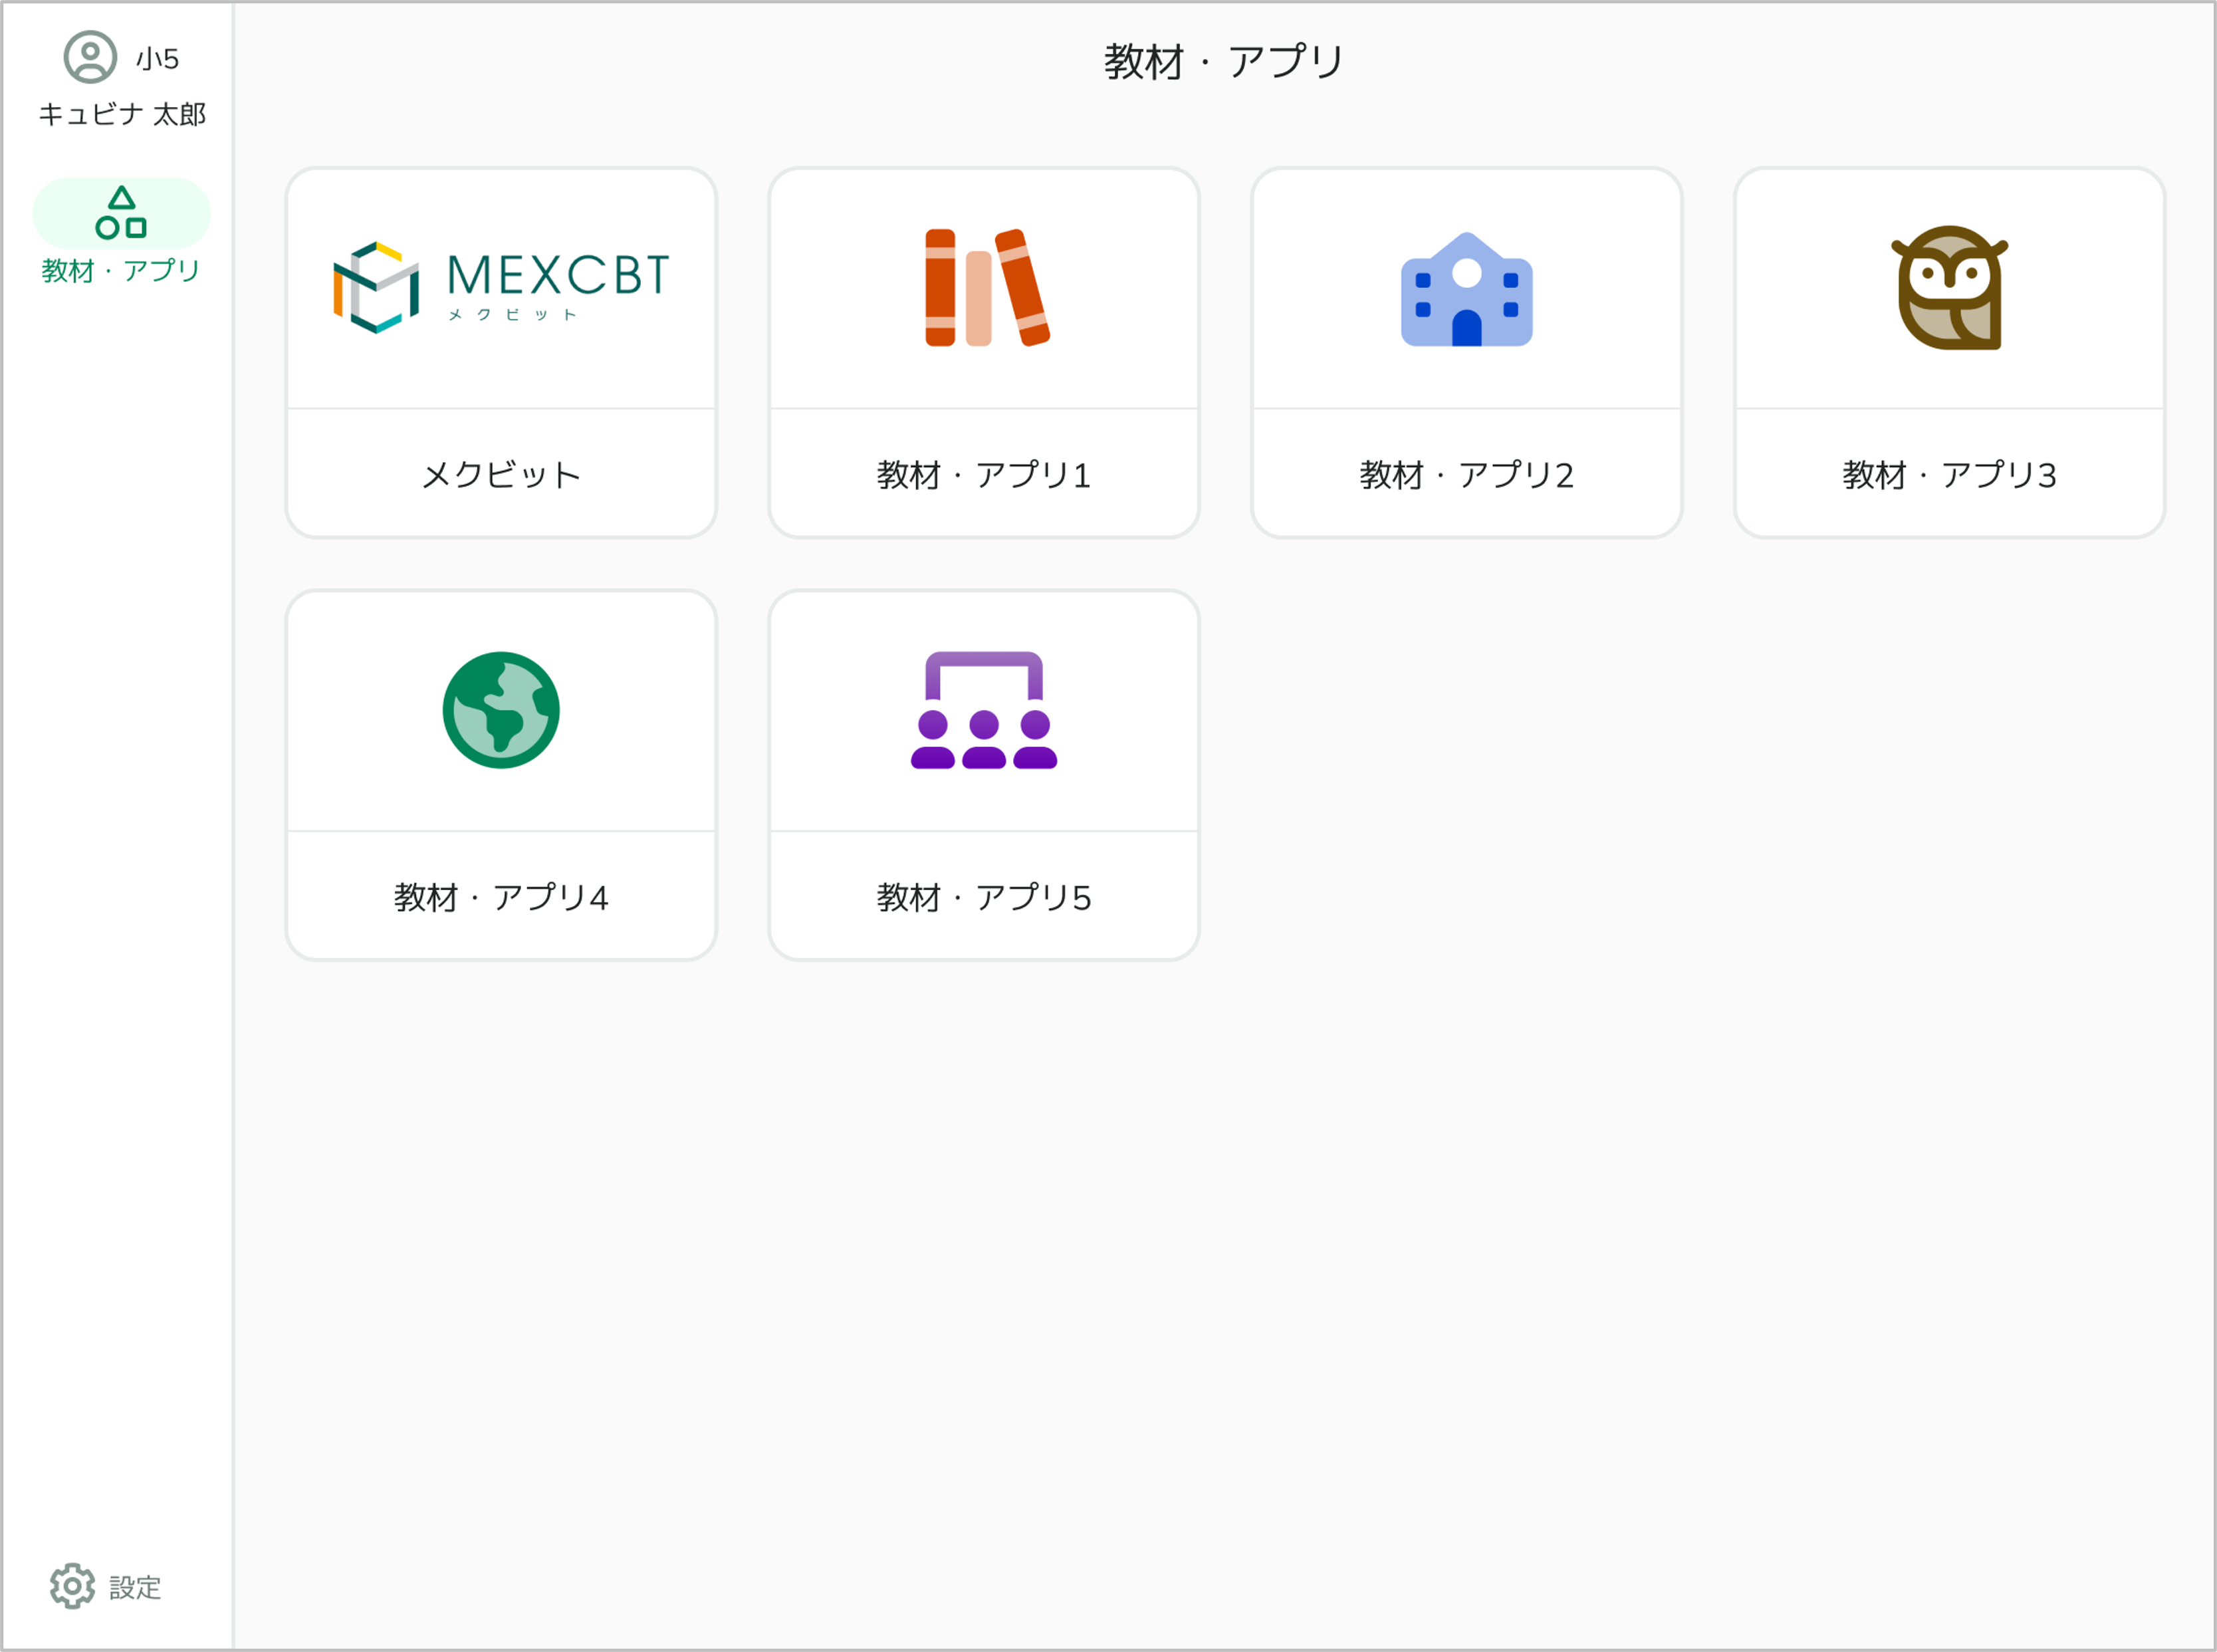Click the purple classroom audience icon
The height and width of the screenshot is (1652, 2217).
(984, 710)
